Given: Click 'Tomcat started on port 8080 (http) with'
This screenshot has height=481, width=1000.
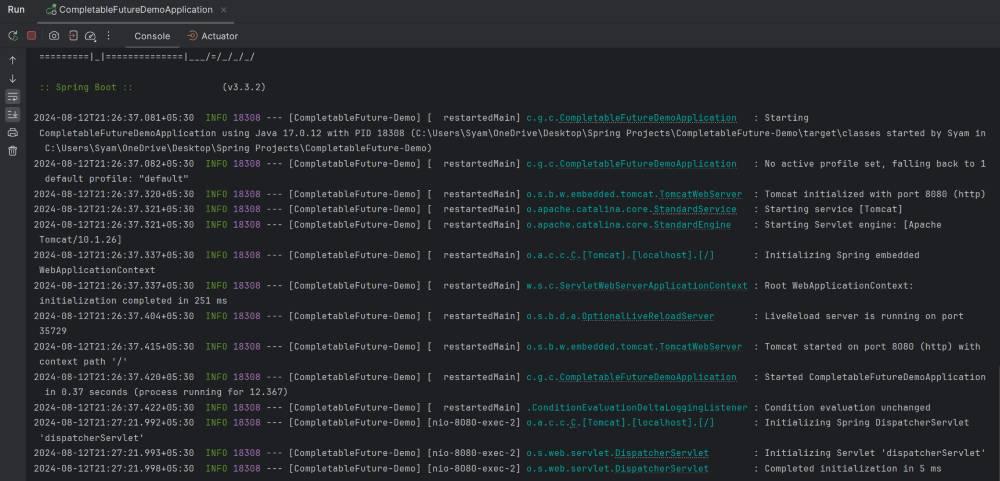Looking at the screenshot, I should click(x=872, y=347).
